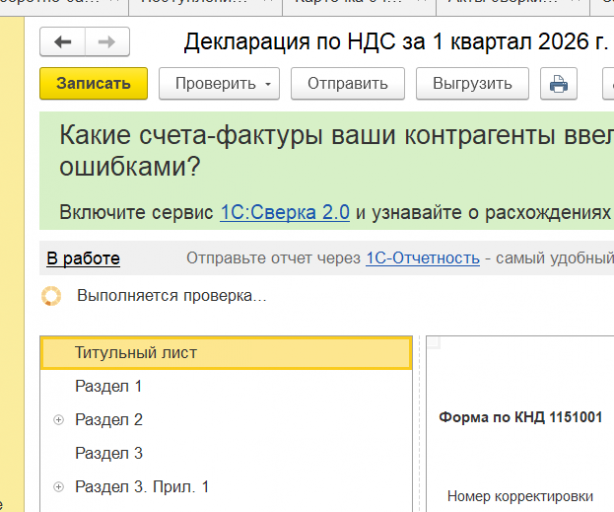
Task: Save the report with Записать
Action: [x=94, y=83]
